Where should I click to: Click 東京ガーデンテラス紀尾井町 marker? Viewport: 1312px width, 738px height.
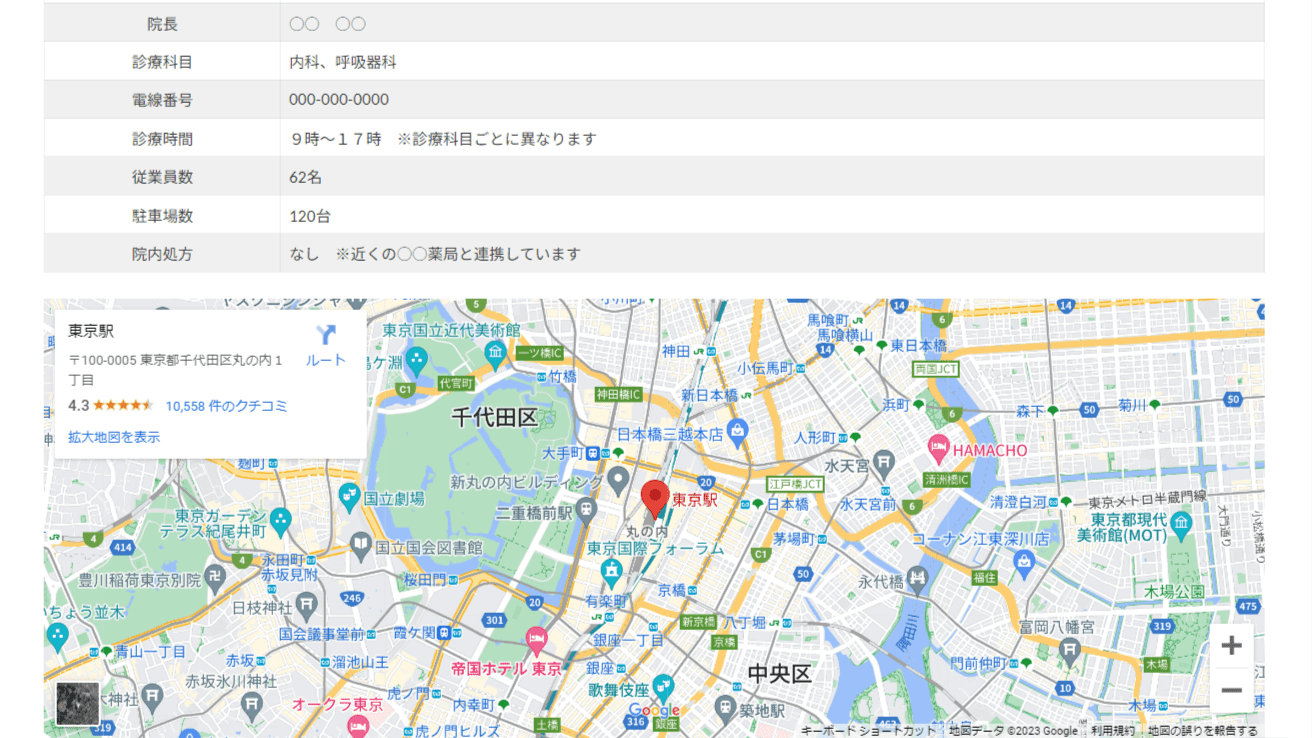(x=281, y=521)
